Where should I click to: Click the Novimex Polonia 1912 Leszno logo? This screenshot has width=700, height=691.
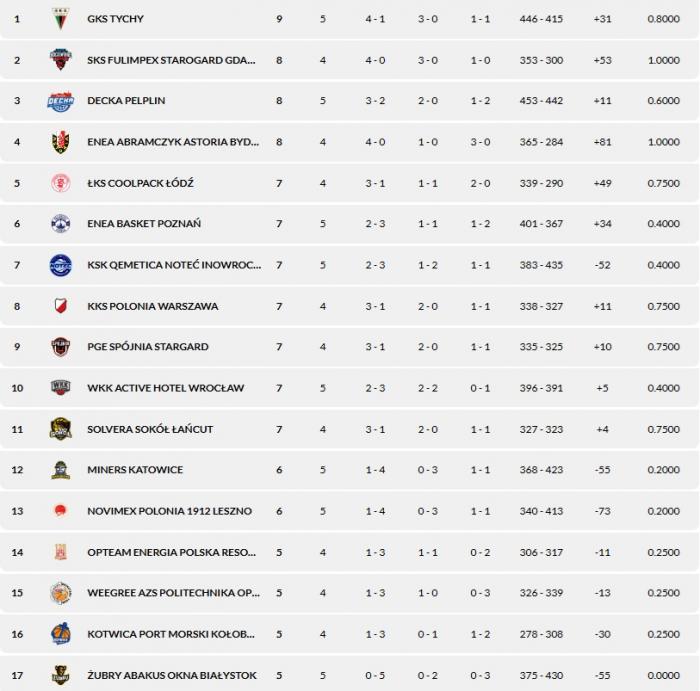61,511
